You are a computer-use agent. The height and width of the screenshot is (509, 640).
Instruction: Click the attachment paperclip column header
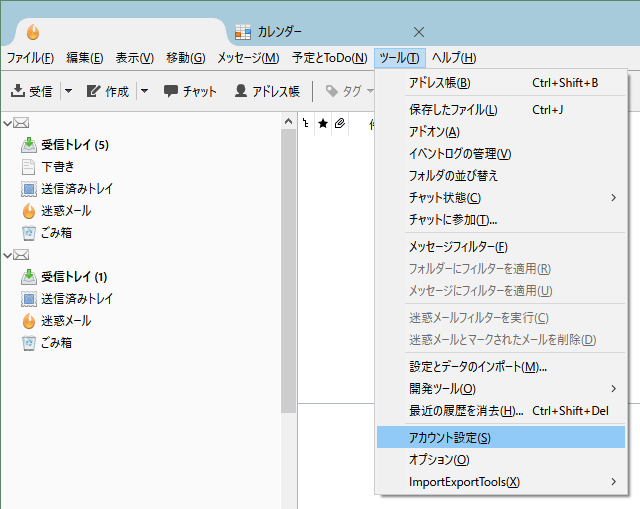click(x=340, y=124)
